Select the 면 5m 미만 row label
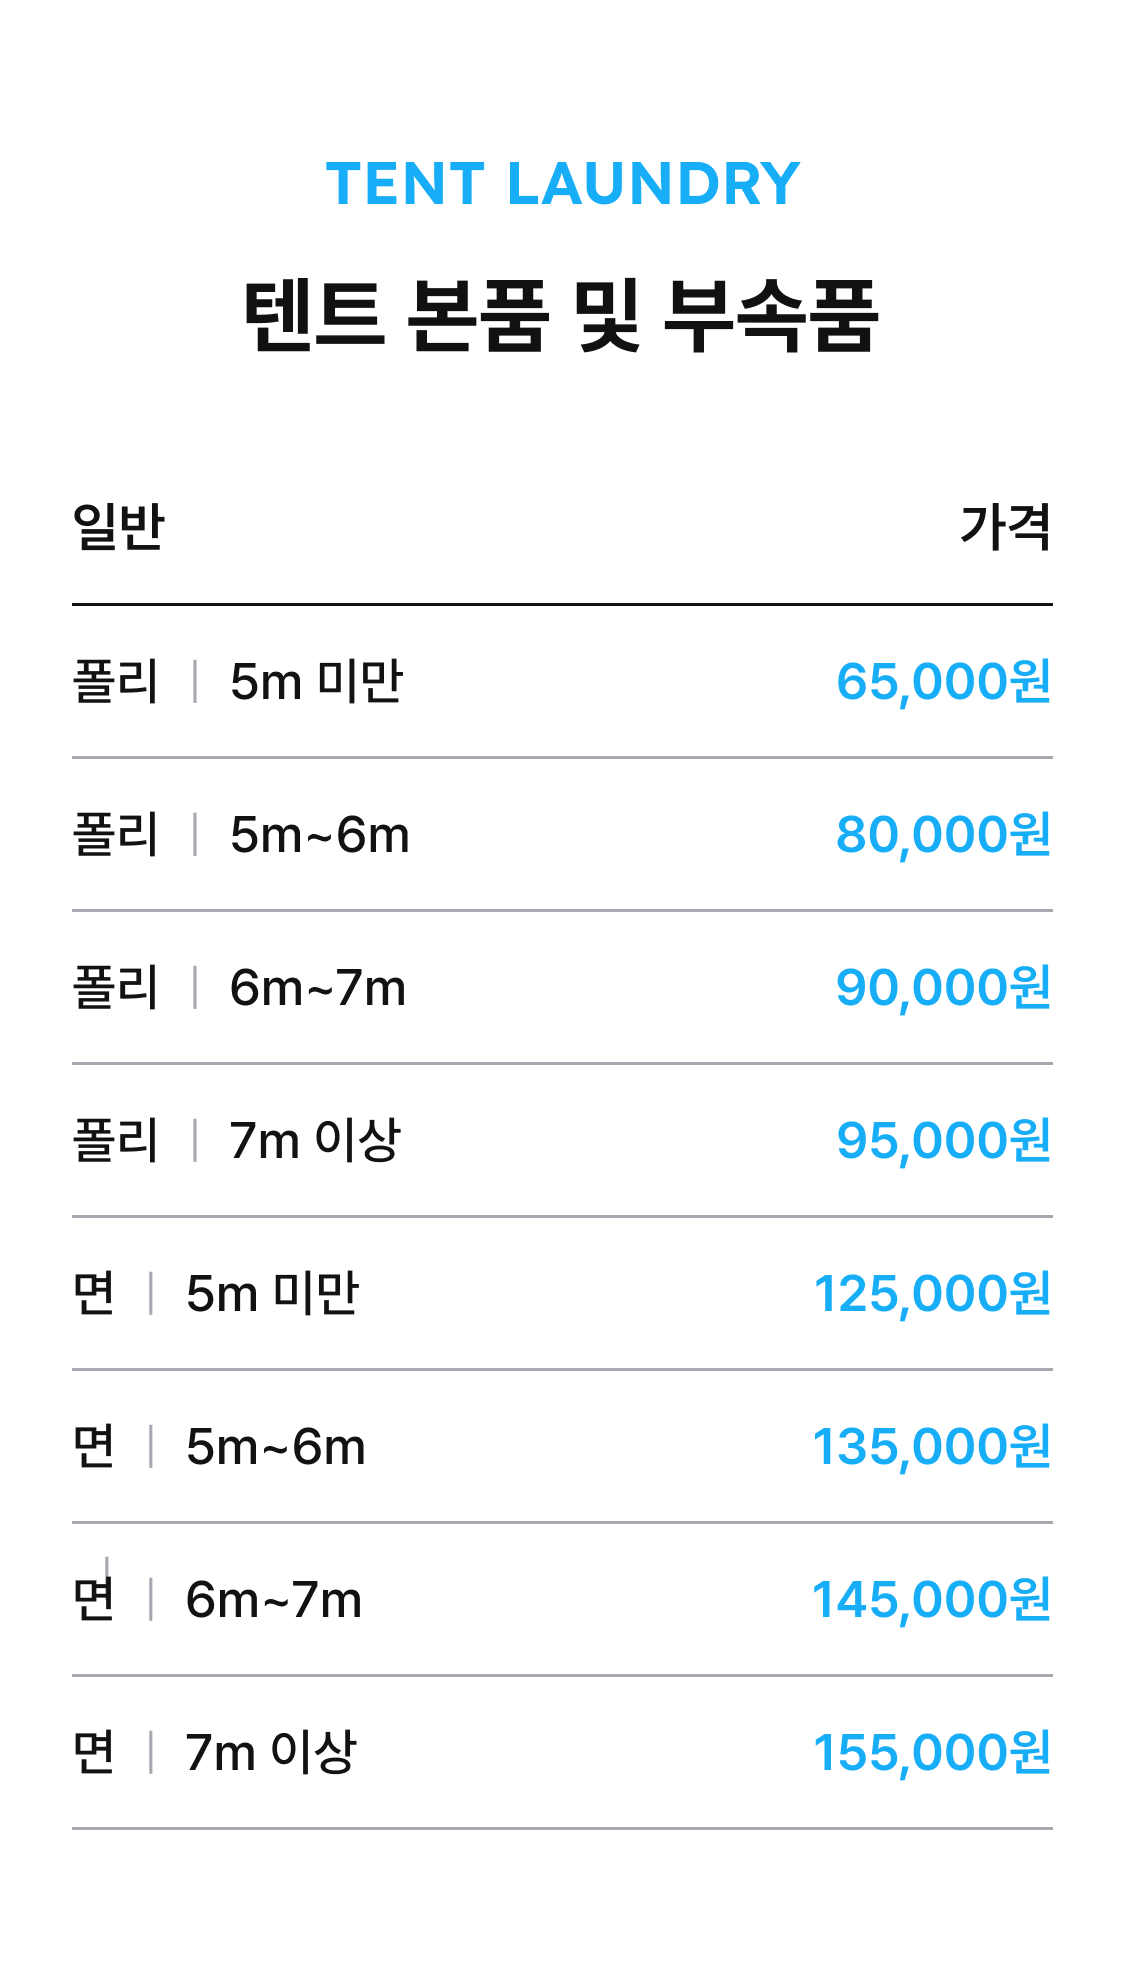The width and height of the screenshot is (1125, 1965). pos(216,1294)
